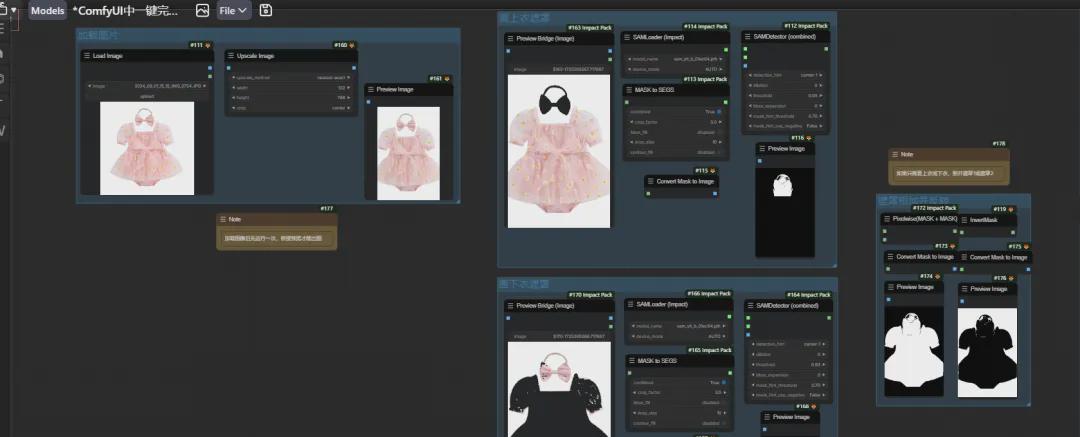Open menu icon of Note node #177
The image size is (1080, 437).
pos(222,219)
